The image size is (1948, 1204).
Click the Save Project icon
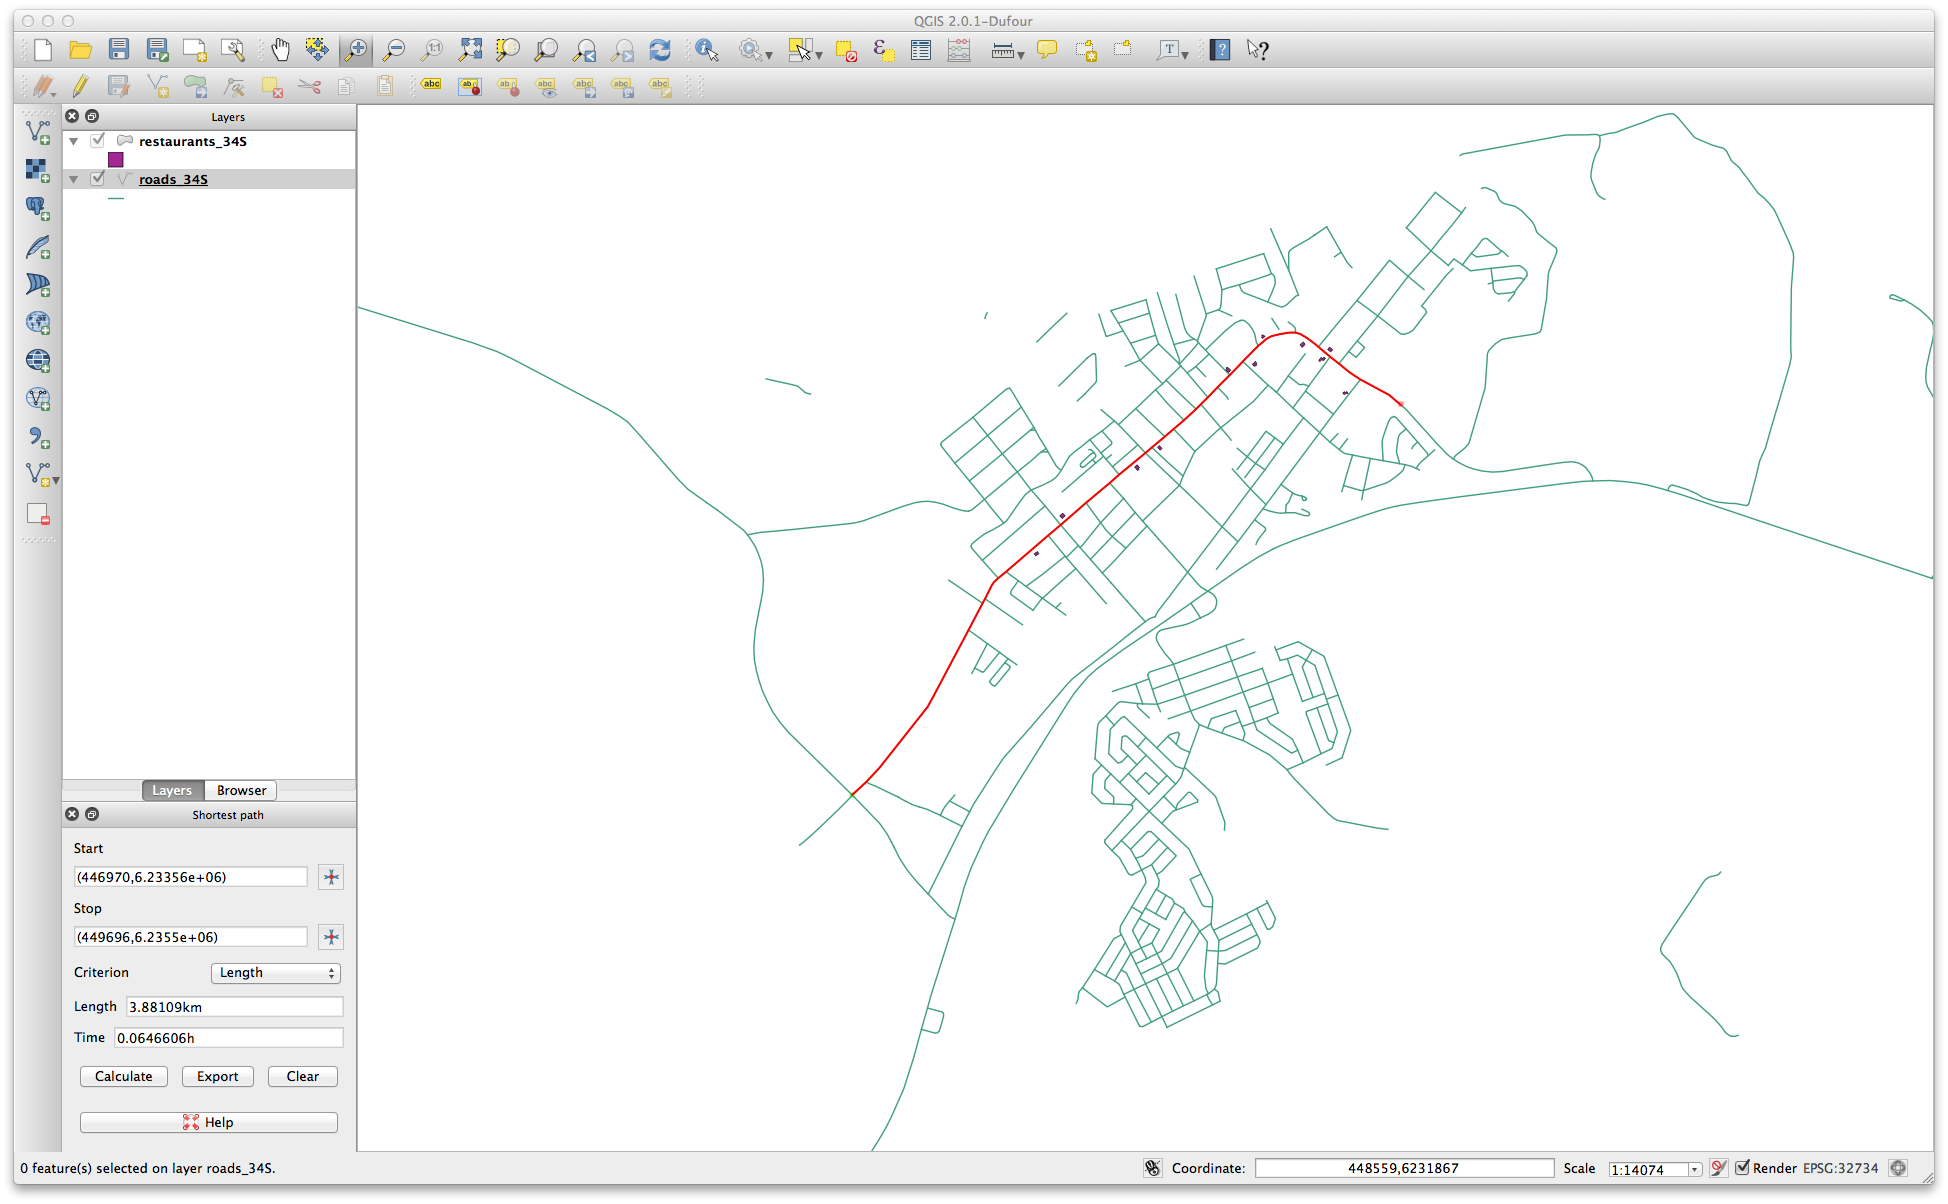[x=119, y=49]
